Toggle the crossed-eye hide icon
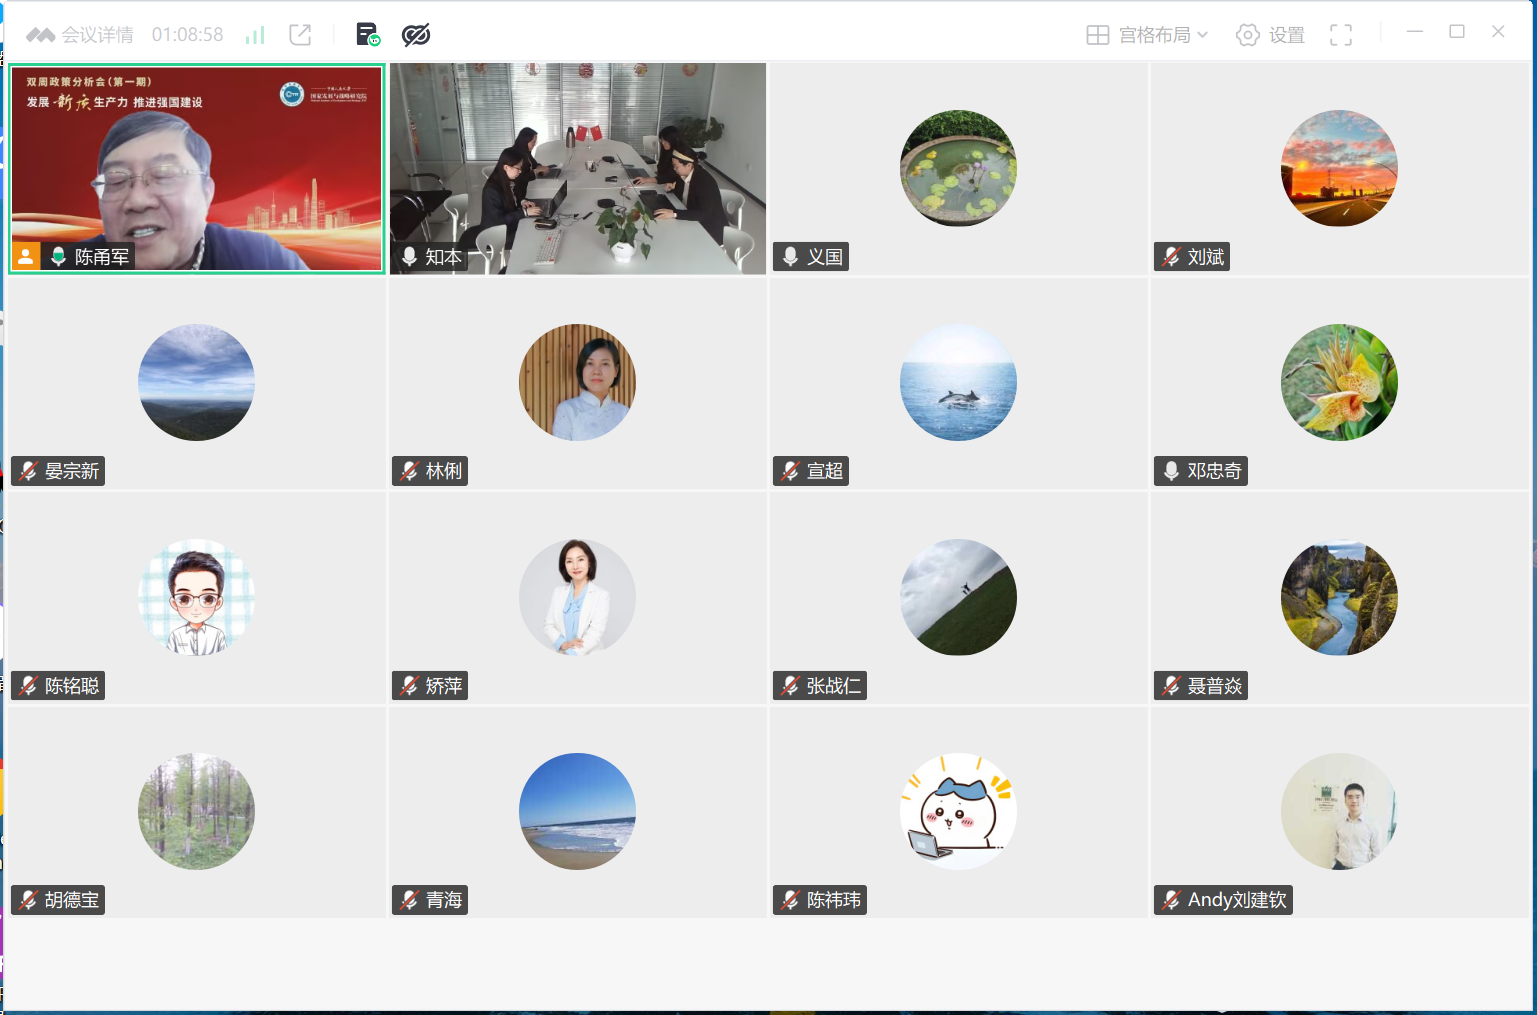Viewport: 1537px width, 1015px height. click(416, 35)
